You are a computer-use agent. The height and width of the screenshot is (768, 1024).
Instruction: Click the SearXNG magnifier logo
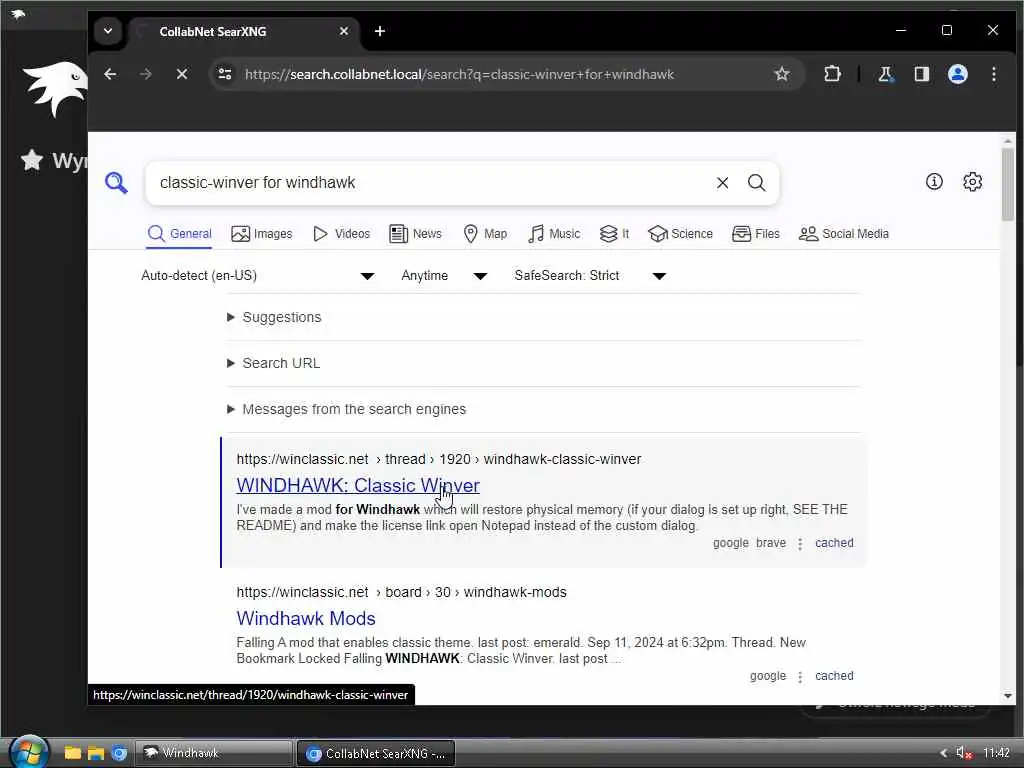(x=116, y=183)
